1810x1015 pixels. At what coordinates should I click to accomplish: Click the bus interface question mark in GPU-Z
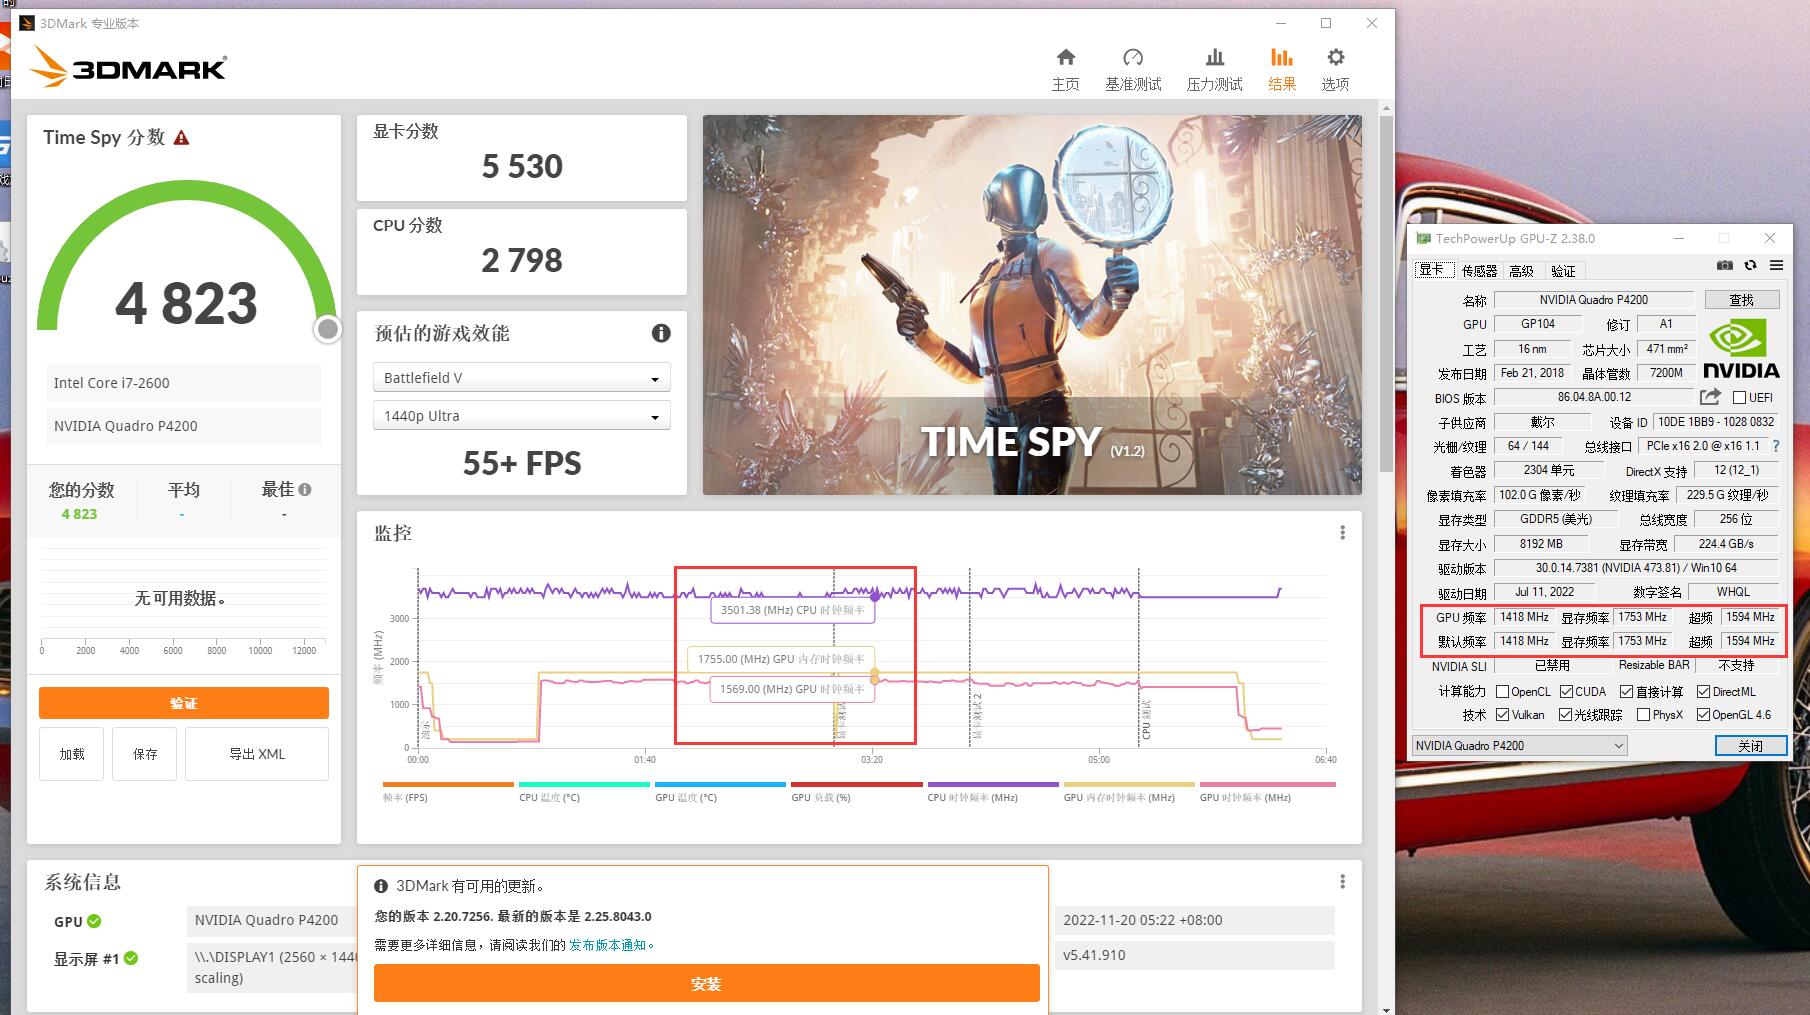coord(1776,446)
